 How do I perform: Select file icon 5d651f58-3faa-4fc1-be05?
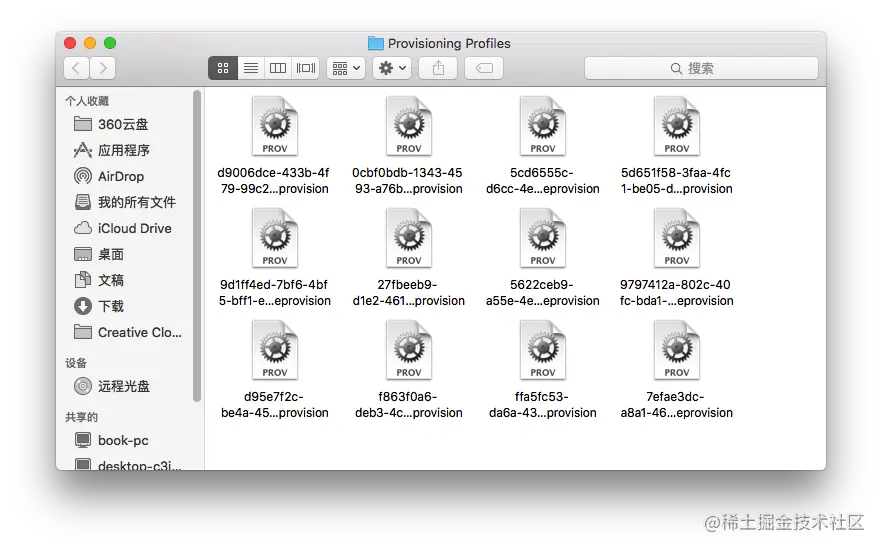676,127
